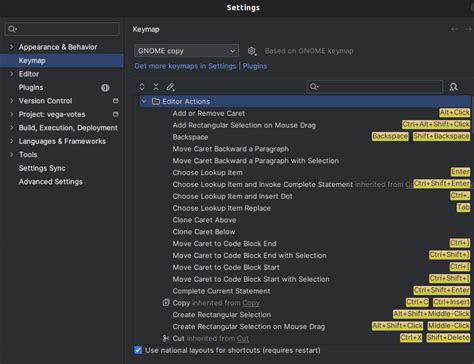Click the Edit Shortcut pencil icon
474x364 pixels.
170,87
